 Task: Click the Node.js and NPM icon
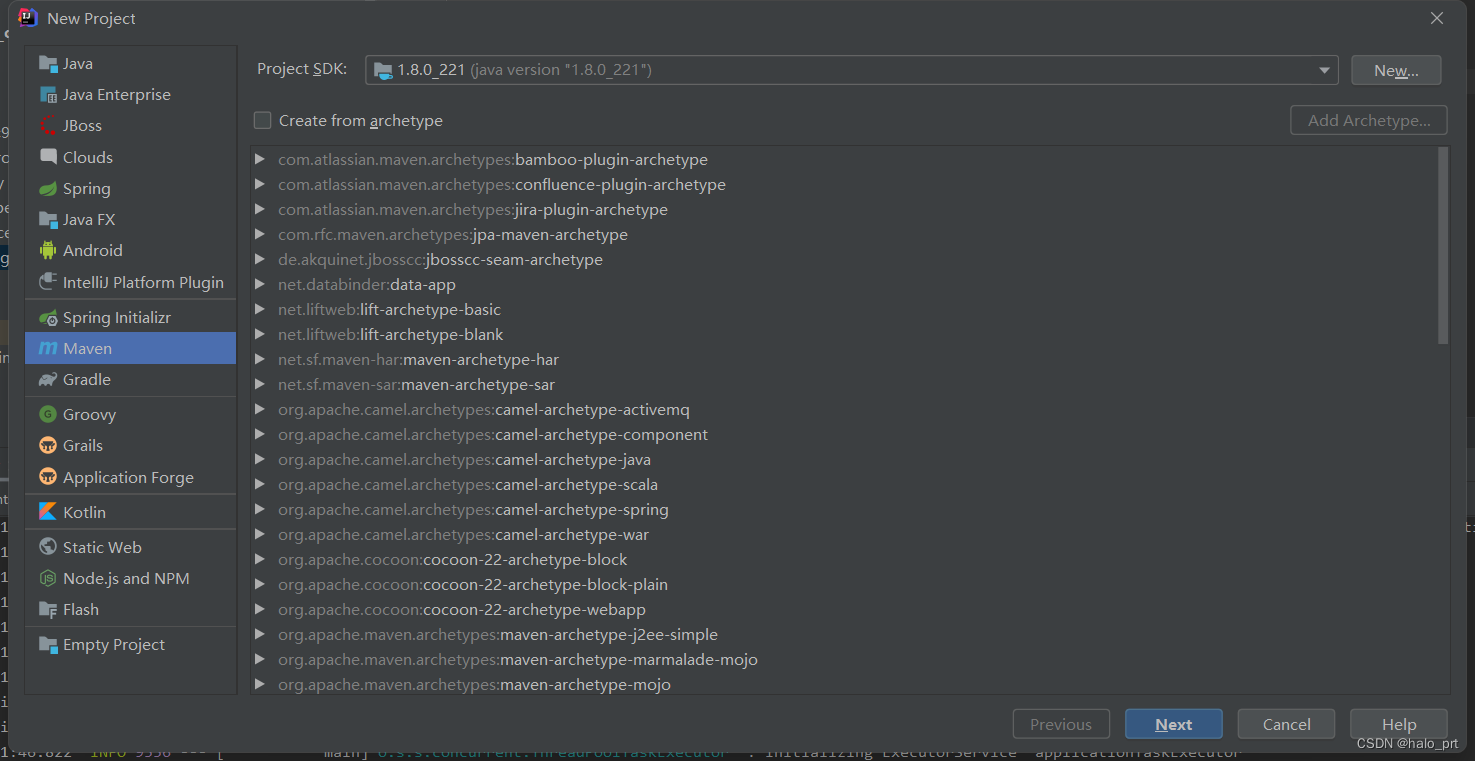tap(48, 579)
